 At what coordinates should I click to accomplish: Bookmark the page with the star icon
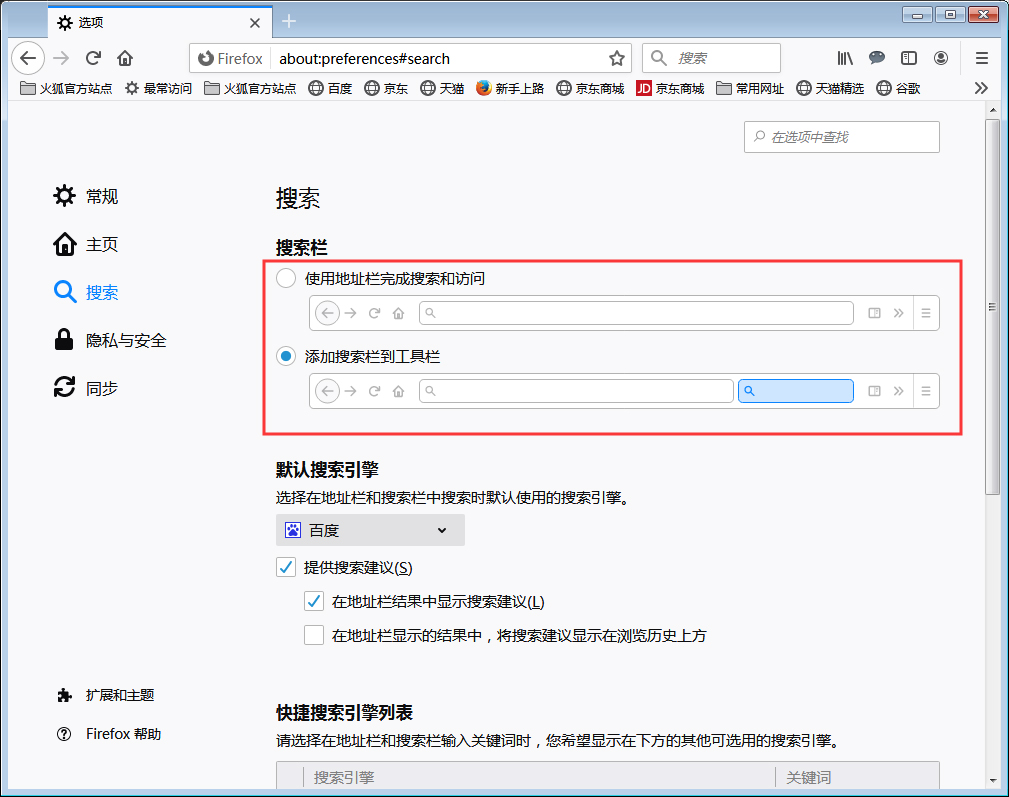(617, 58)
